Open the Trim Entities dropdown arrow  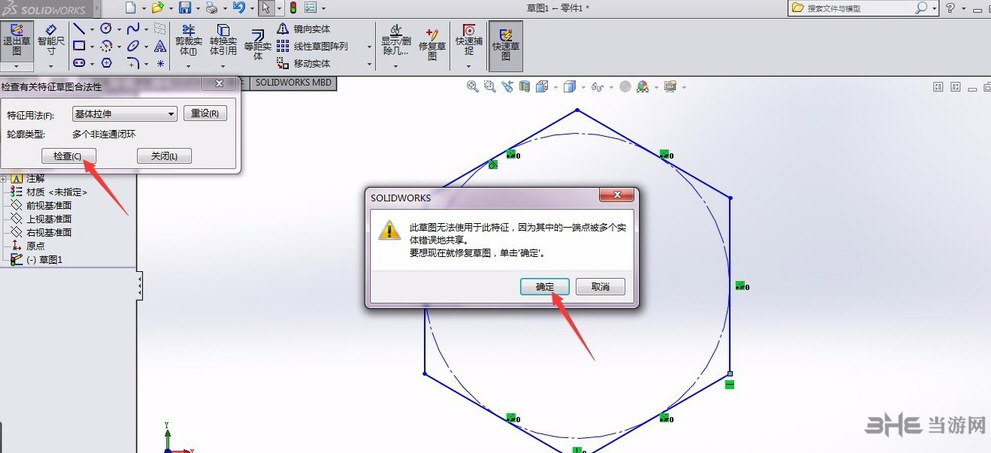188,65
